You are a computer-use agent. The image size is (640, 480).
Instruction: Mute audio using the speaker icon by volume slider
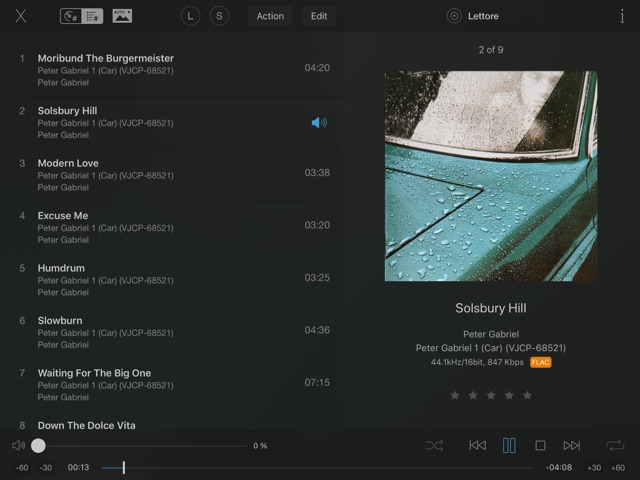[18, 445]
